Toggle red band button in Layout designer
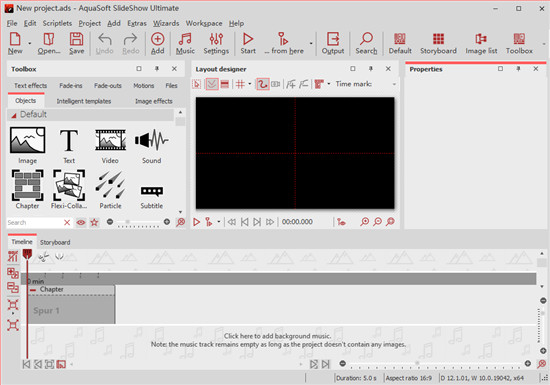 [x=225, y=84]
